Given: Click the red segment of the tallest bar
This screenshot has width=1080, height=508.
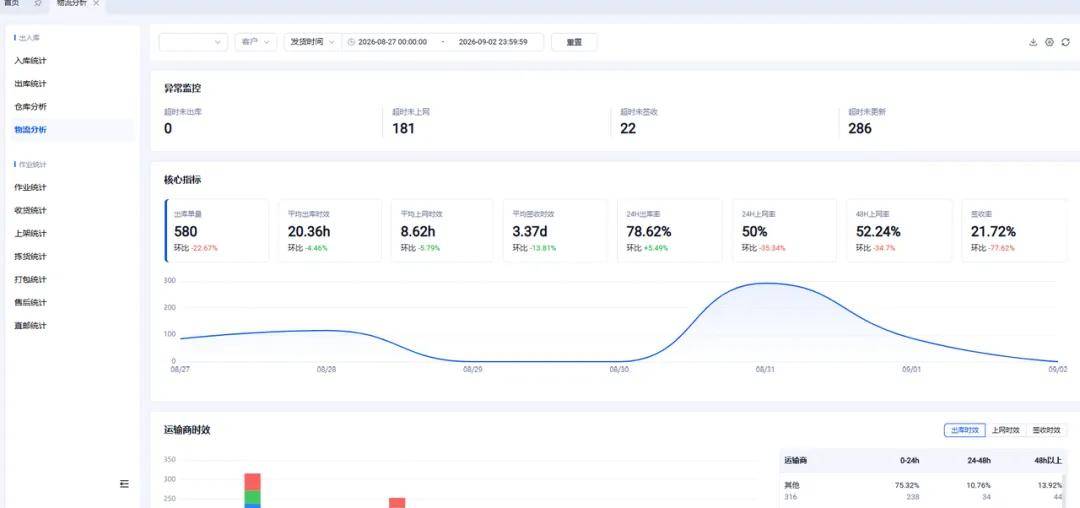Looking at the screenshot, I should [x=252, y=481].
